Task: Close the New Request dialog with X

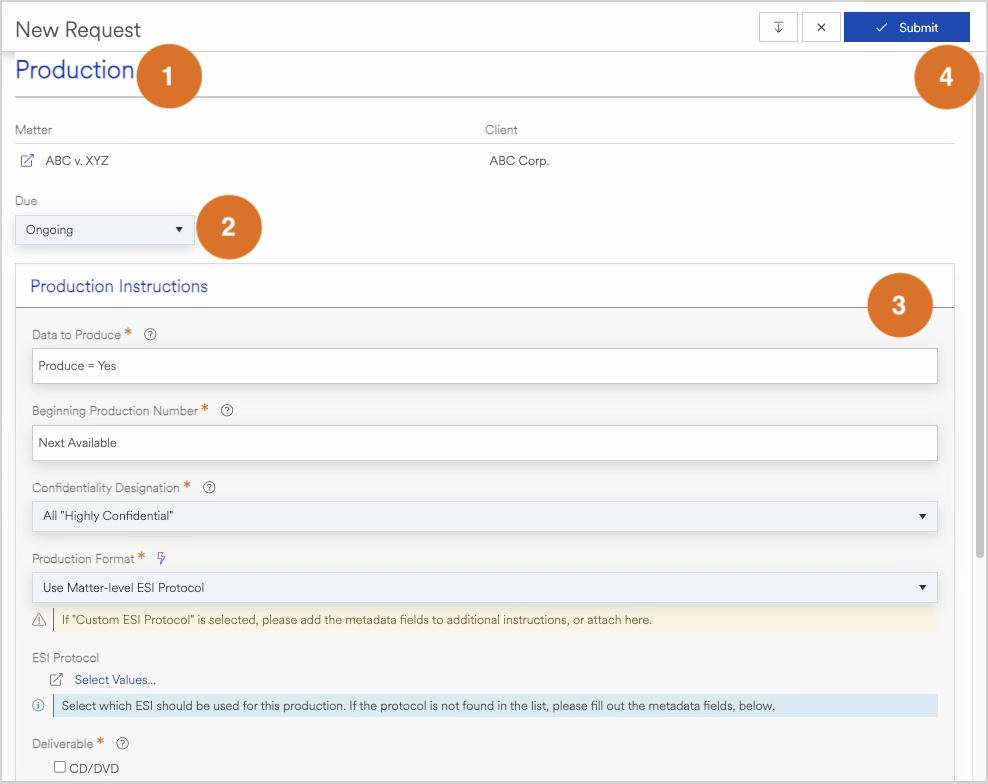Action: (821, 27)
